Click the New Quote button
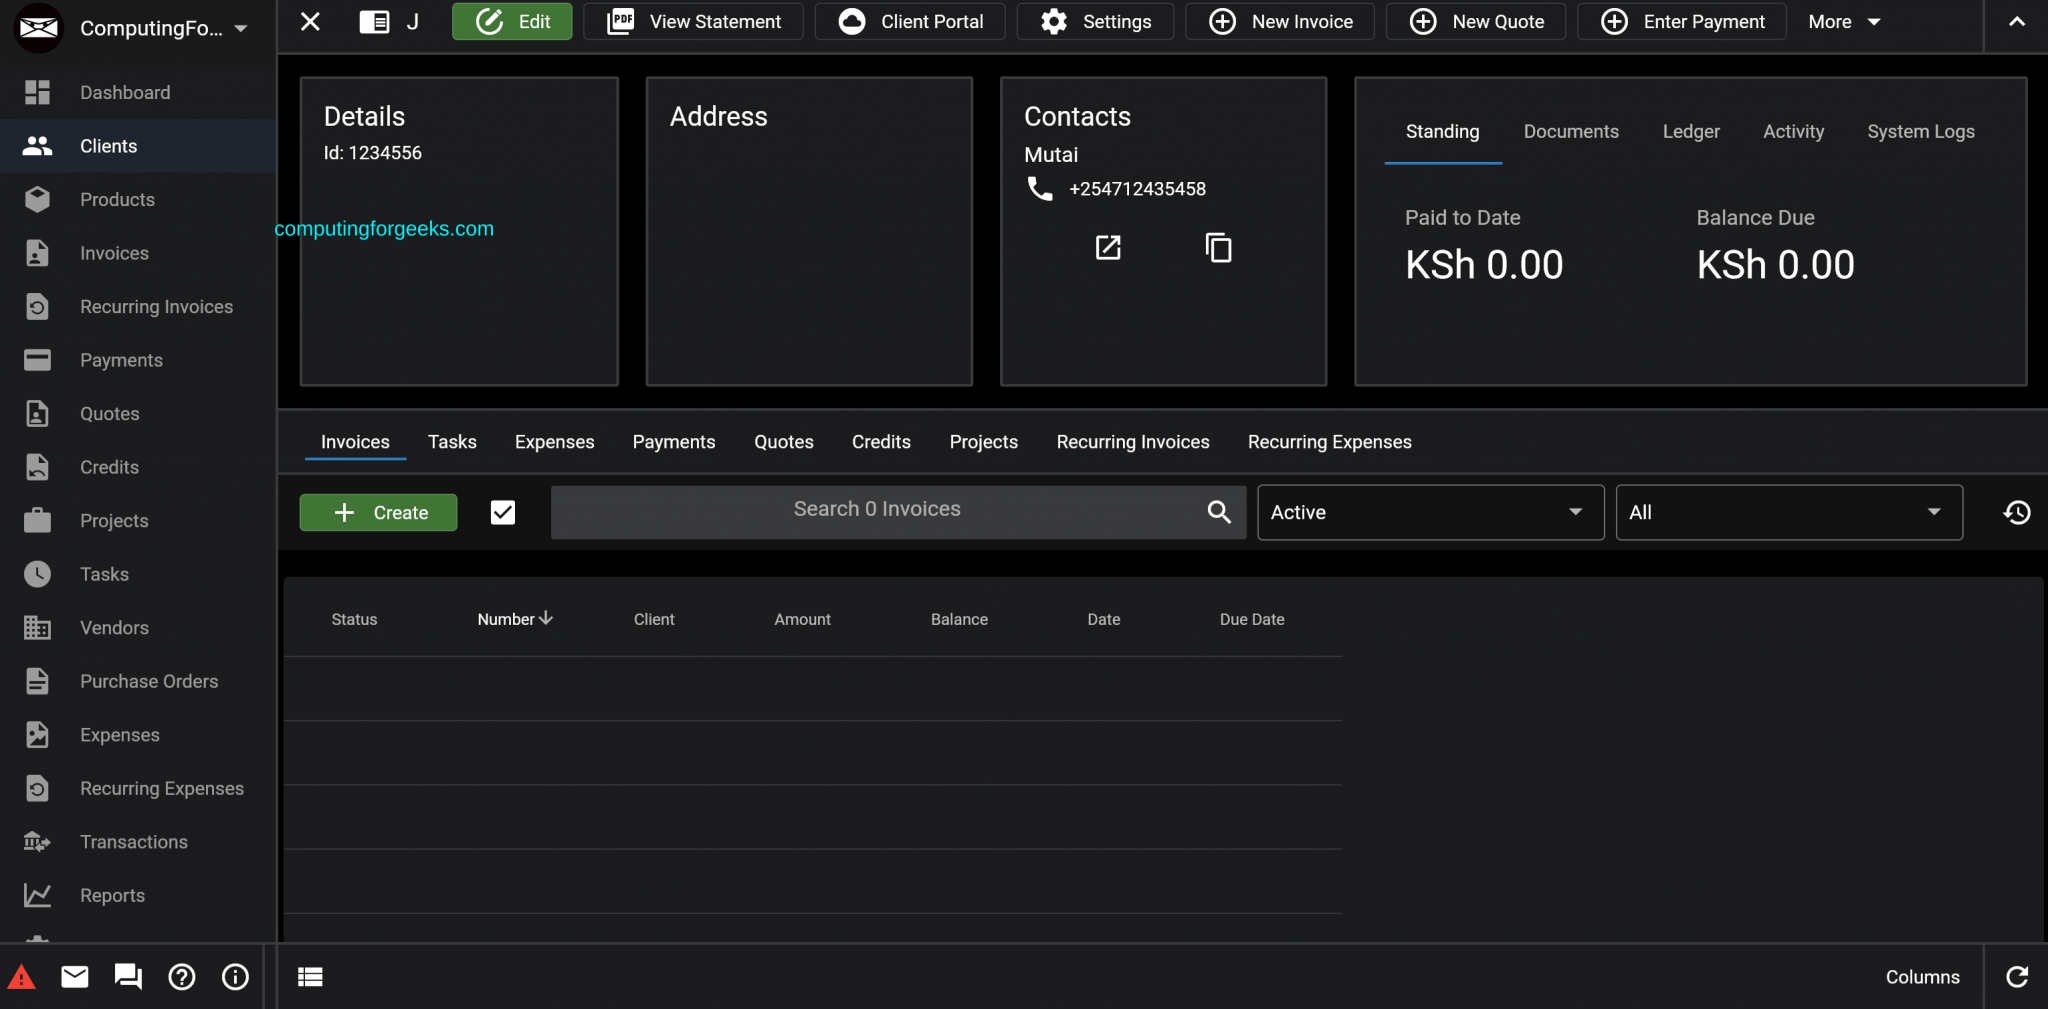This screenshot has height=1009, width=2048. click(x=1476, y=21)
